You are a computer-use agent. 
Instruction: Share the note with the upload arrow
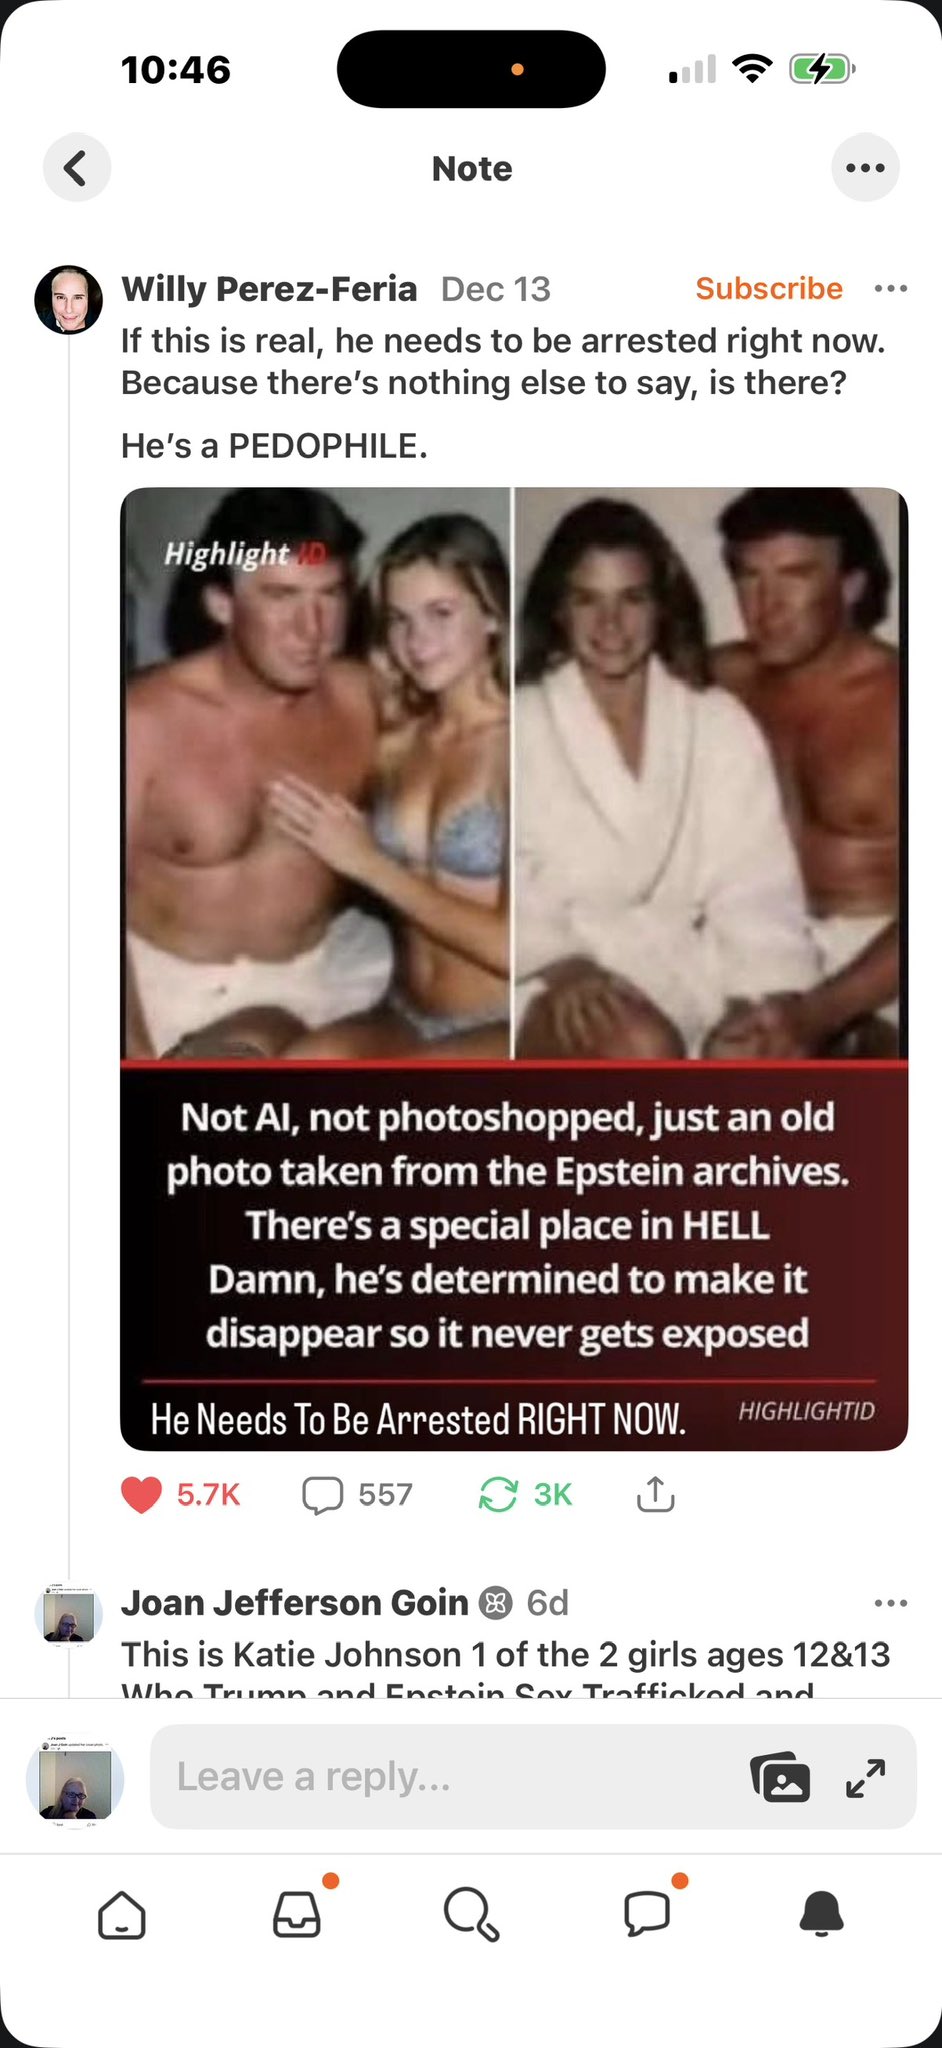coord(655,1494)
